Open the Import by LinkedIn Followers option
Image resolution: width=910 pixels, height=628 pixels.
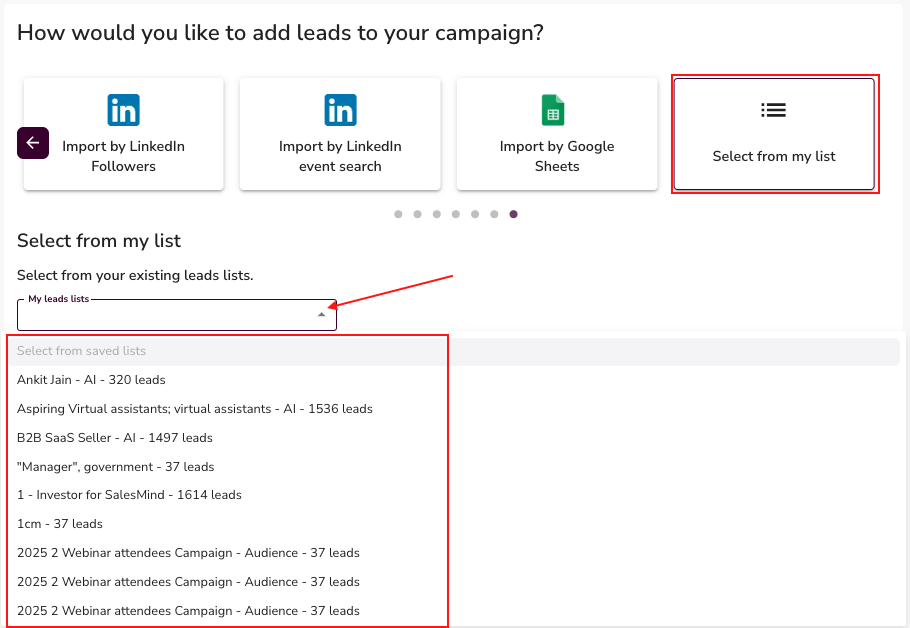point(123,156)
